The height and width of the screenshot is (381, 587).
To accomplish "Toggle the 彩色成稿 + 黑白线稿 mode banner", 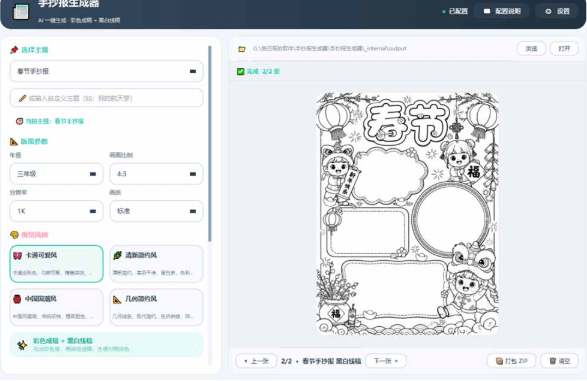I will tap(106, 345).
